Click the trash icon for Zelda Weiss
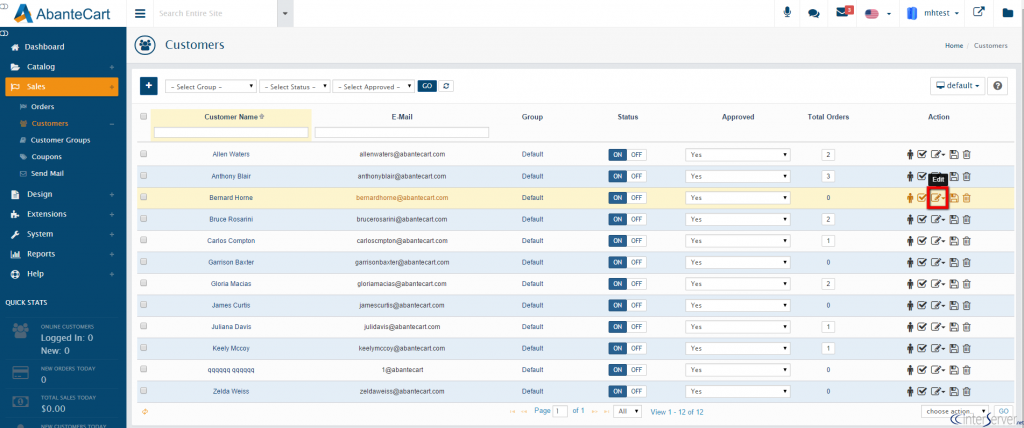The width and height of the screenshot is (1024, 428). pyautogui.click(x=967, y=391)
